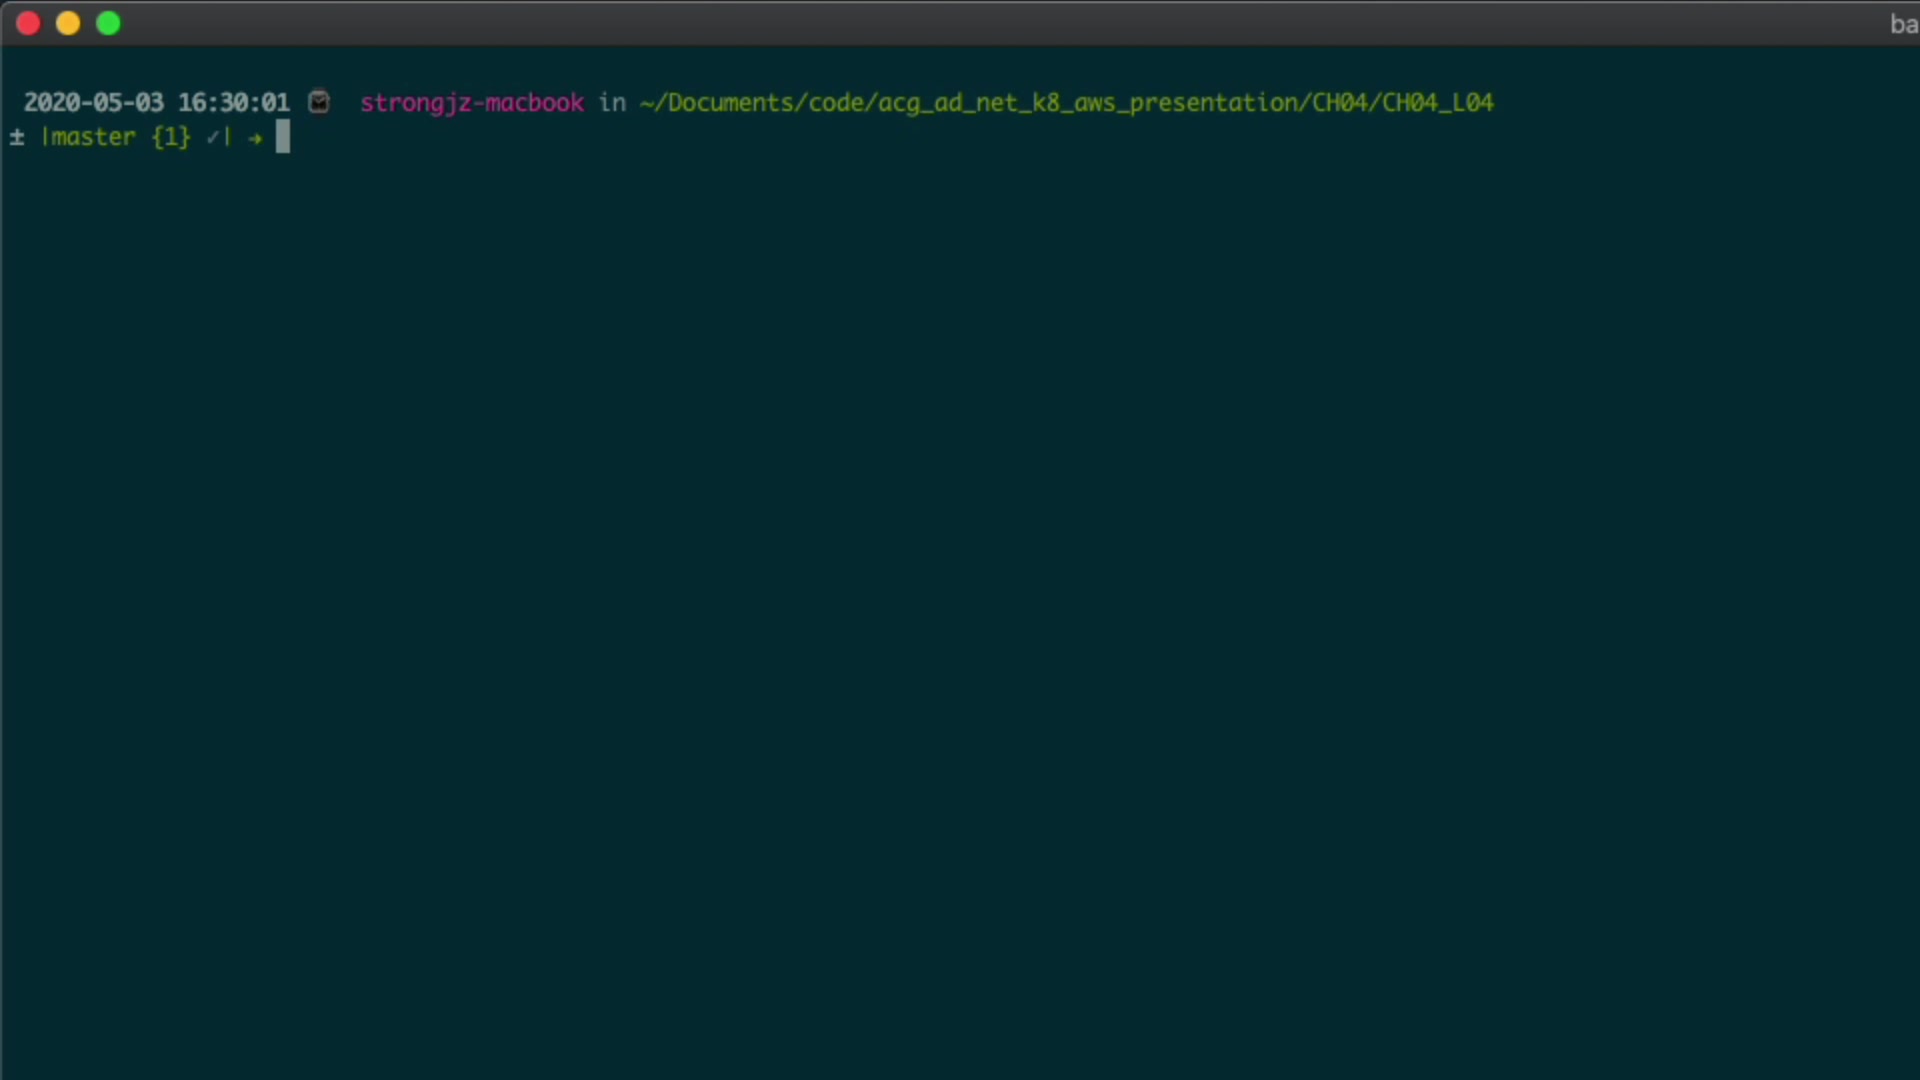Click the plus-minus git symbol
The image size is (1920, 1080).
tap(17, 137)
